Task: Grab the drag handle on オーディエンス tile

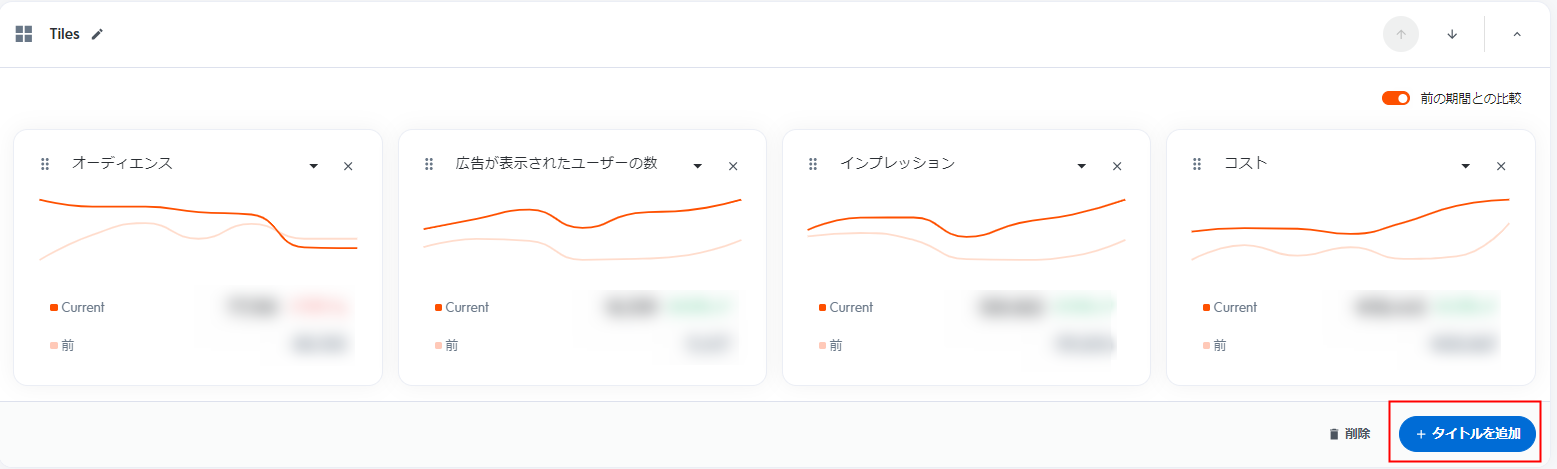Action: [44, 164]
